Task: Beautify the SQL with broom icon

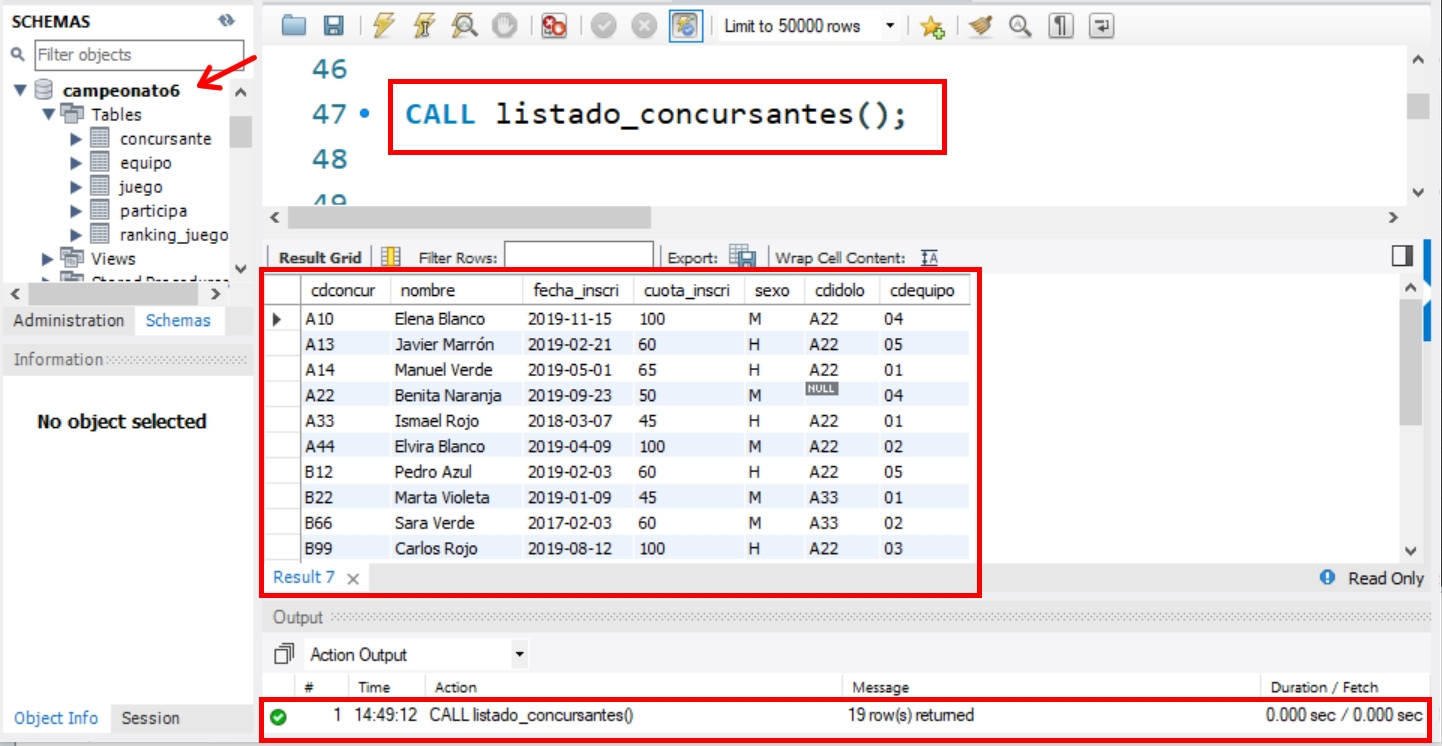Action: pos(980,27)
